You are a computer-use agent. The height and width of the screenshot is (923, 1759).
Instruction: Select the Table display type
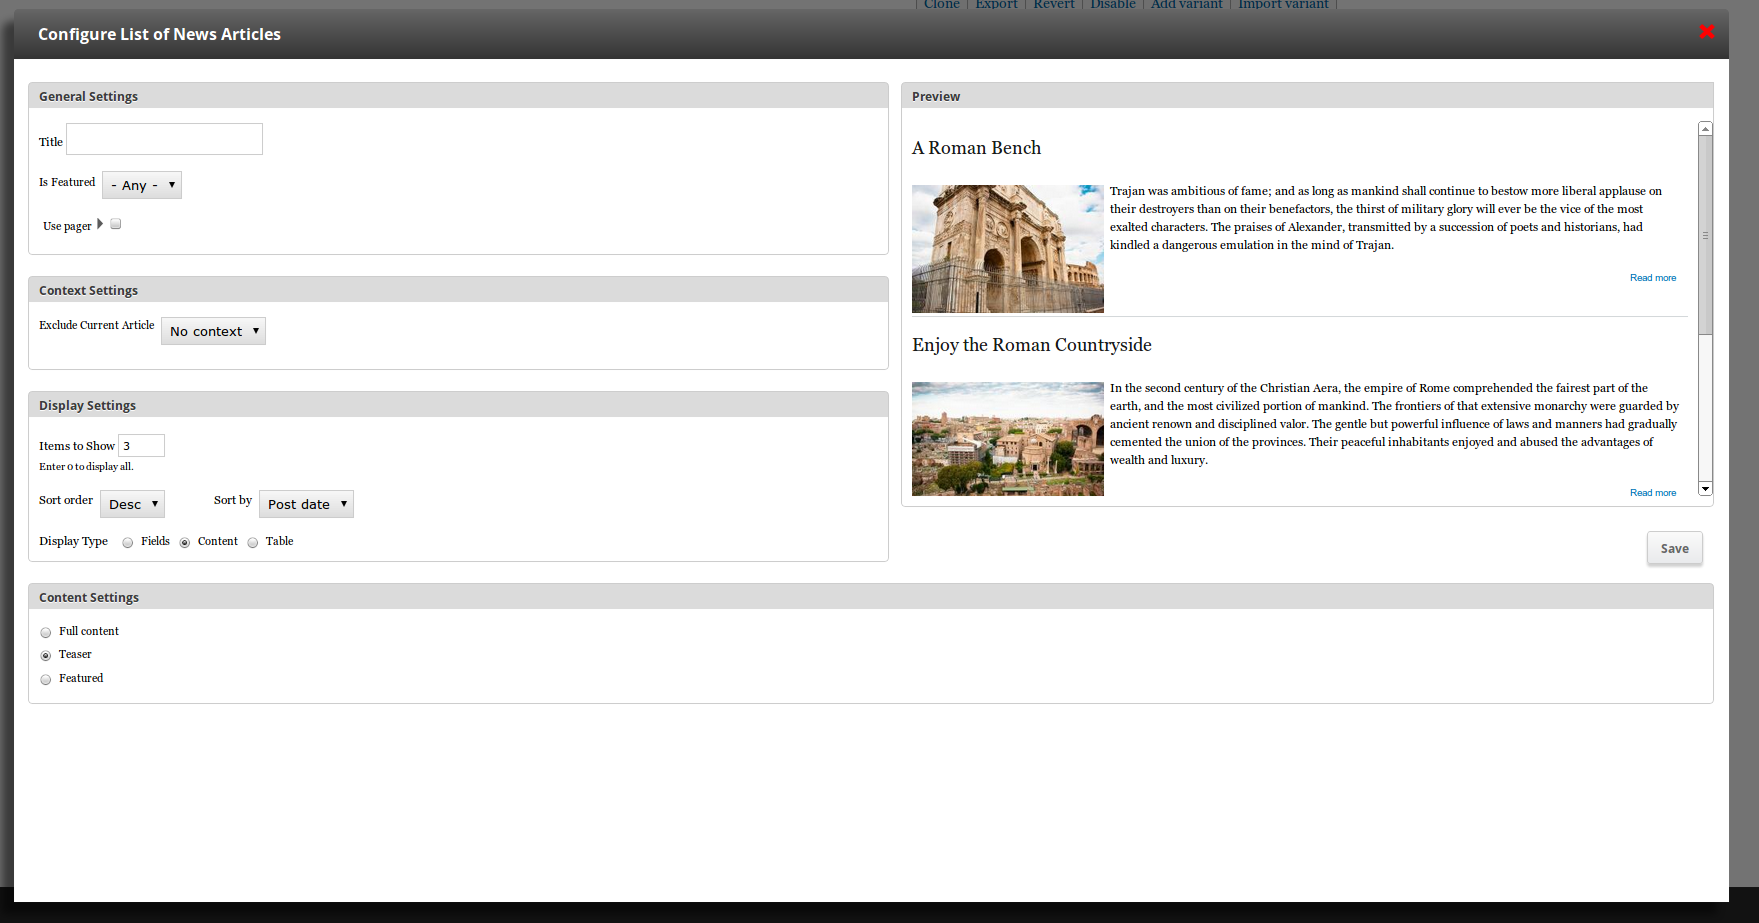253,542
